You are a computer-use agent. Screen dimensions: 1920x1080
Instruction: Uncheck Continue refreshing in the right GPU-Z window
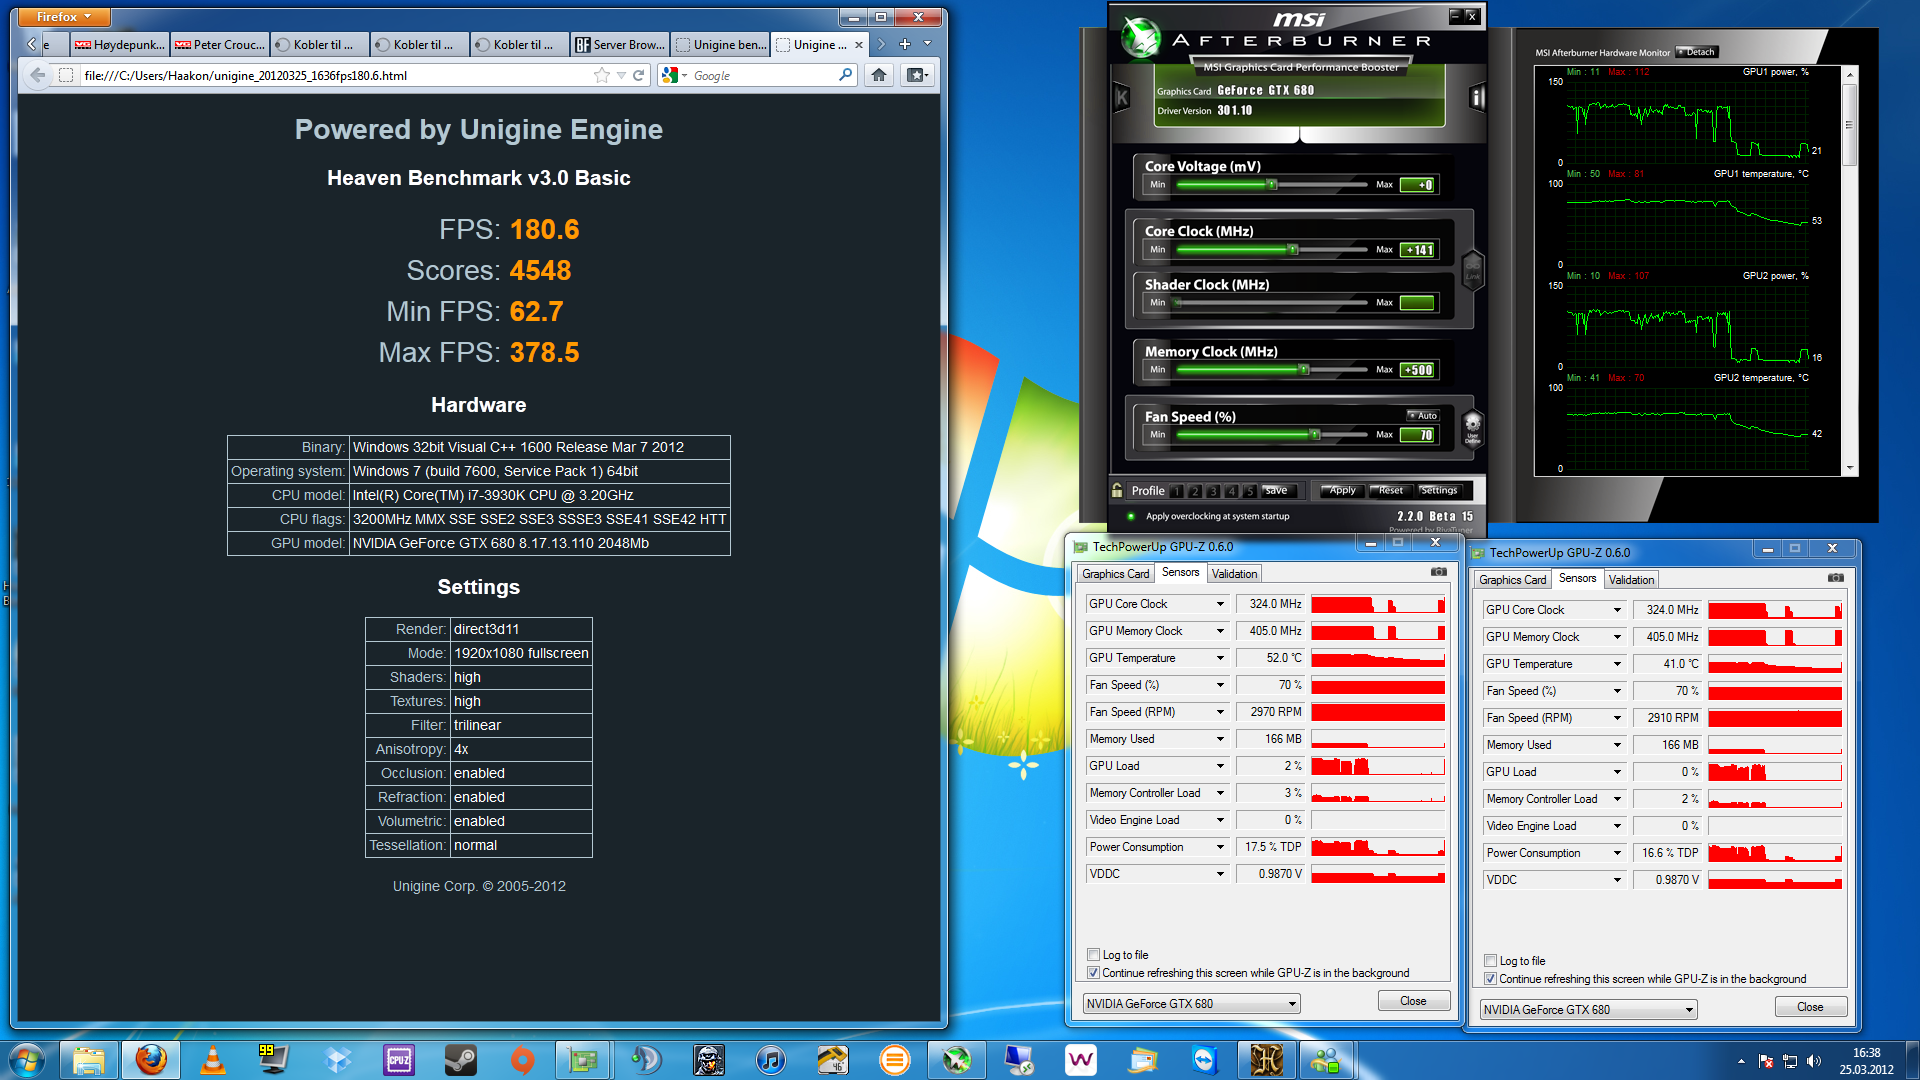1490,979
